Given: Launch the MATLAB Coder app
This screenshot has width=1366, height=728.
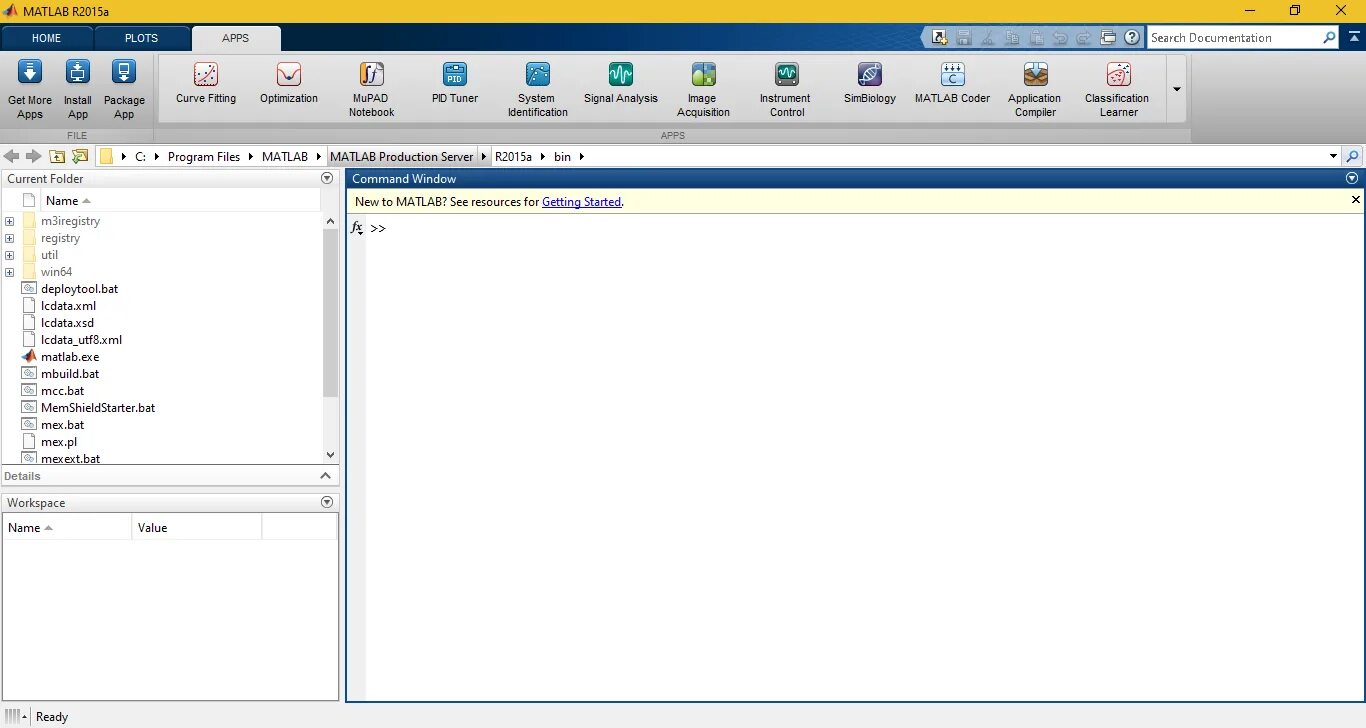Looking at the screenshot, I should click(952, 84).
